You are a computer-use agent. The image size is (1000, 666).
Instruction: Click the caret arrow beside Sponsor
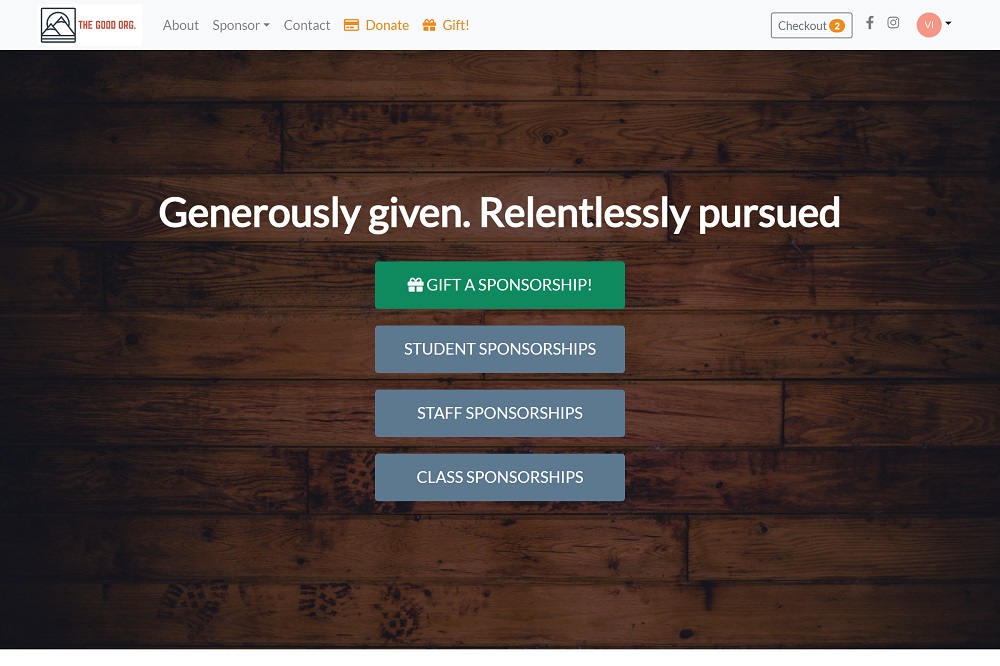click(x=267, y=26)
